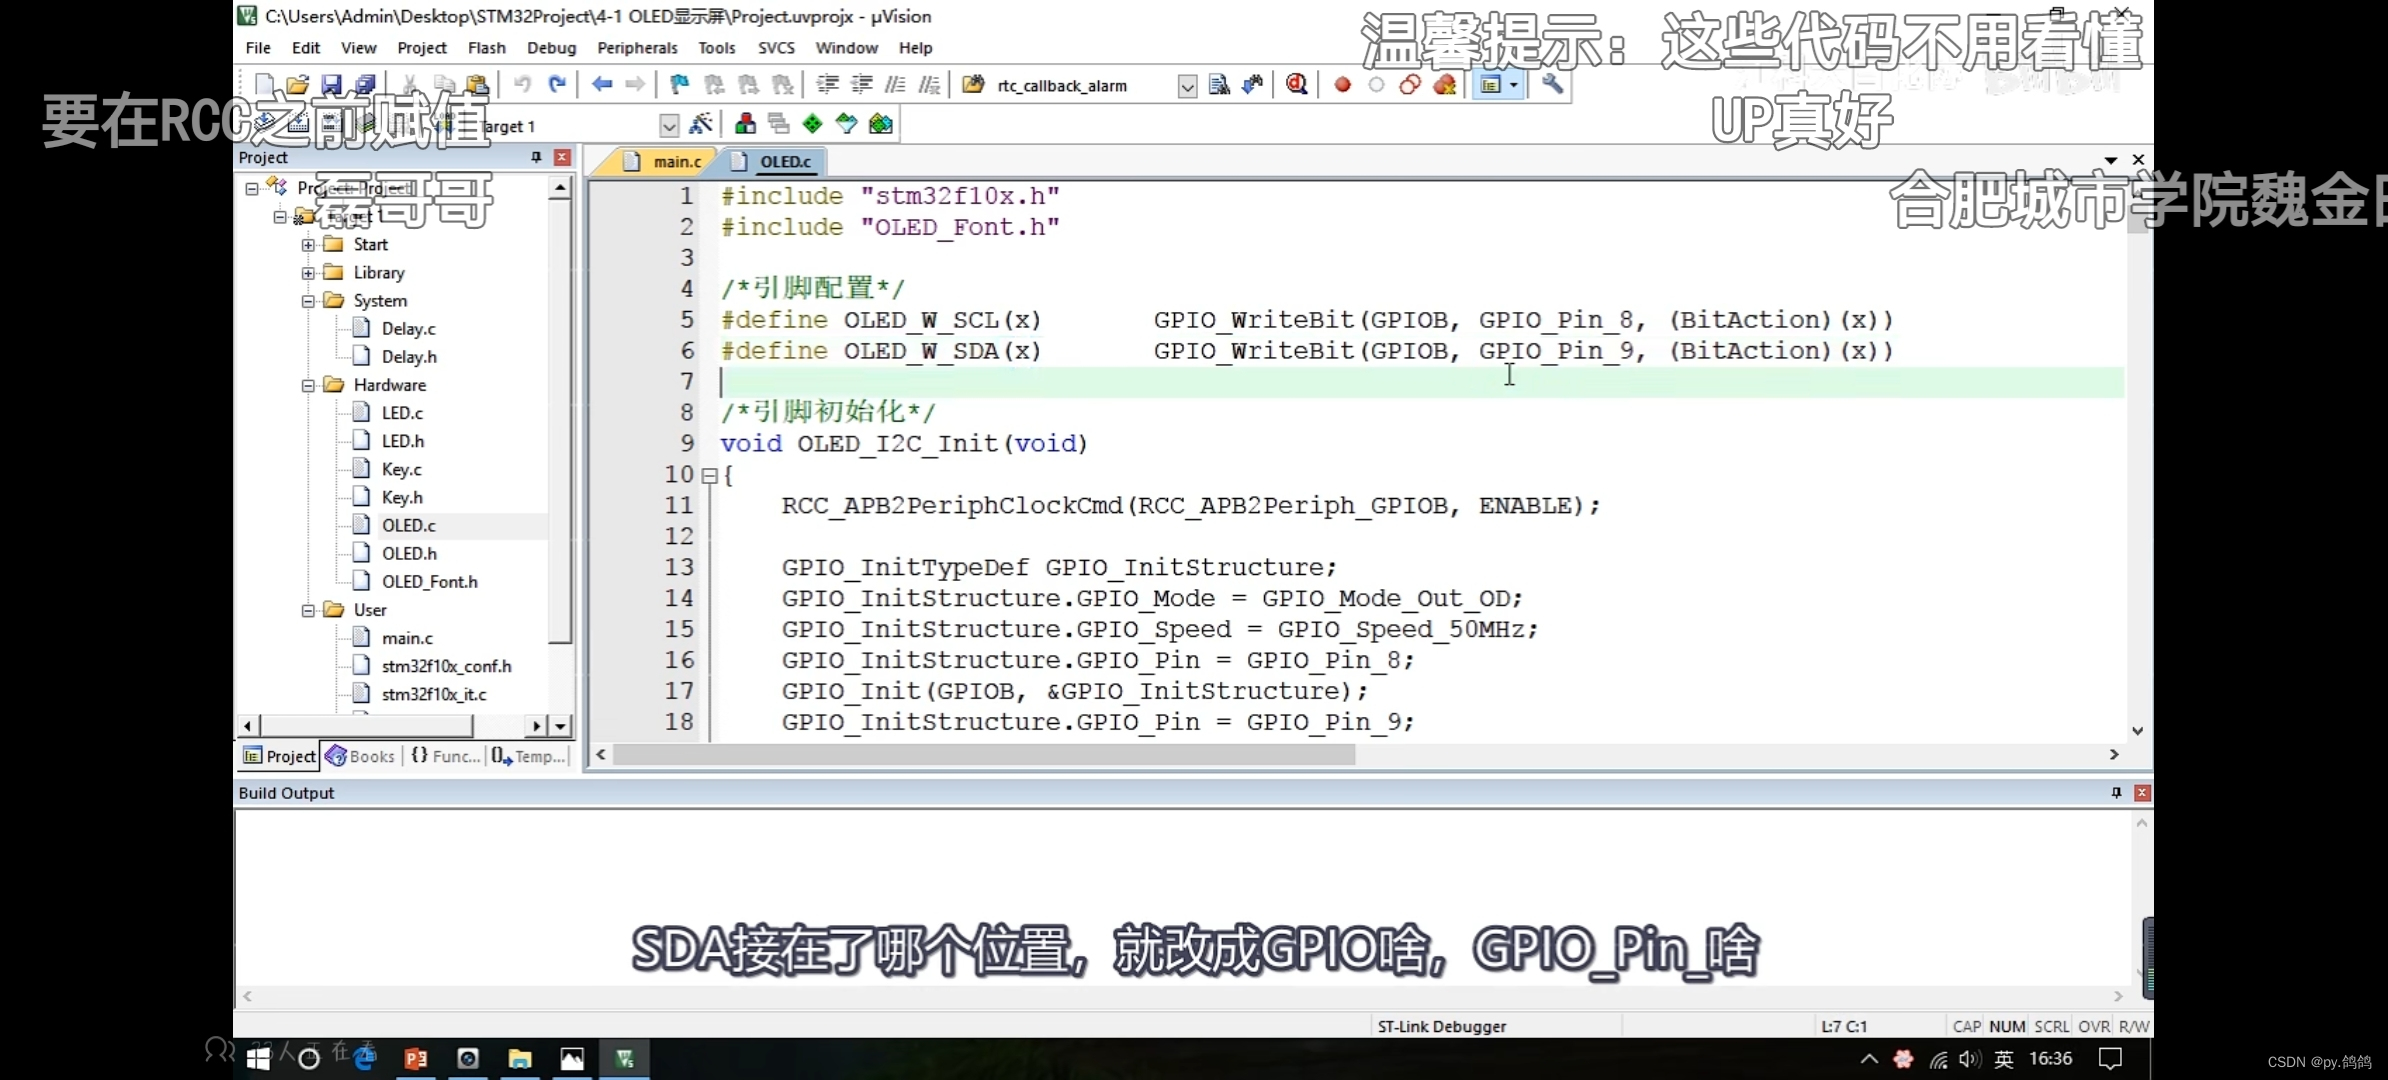Close the Build Output panel
The width and height of the screenshot is (2388, 1080).
click(2142, 793)
